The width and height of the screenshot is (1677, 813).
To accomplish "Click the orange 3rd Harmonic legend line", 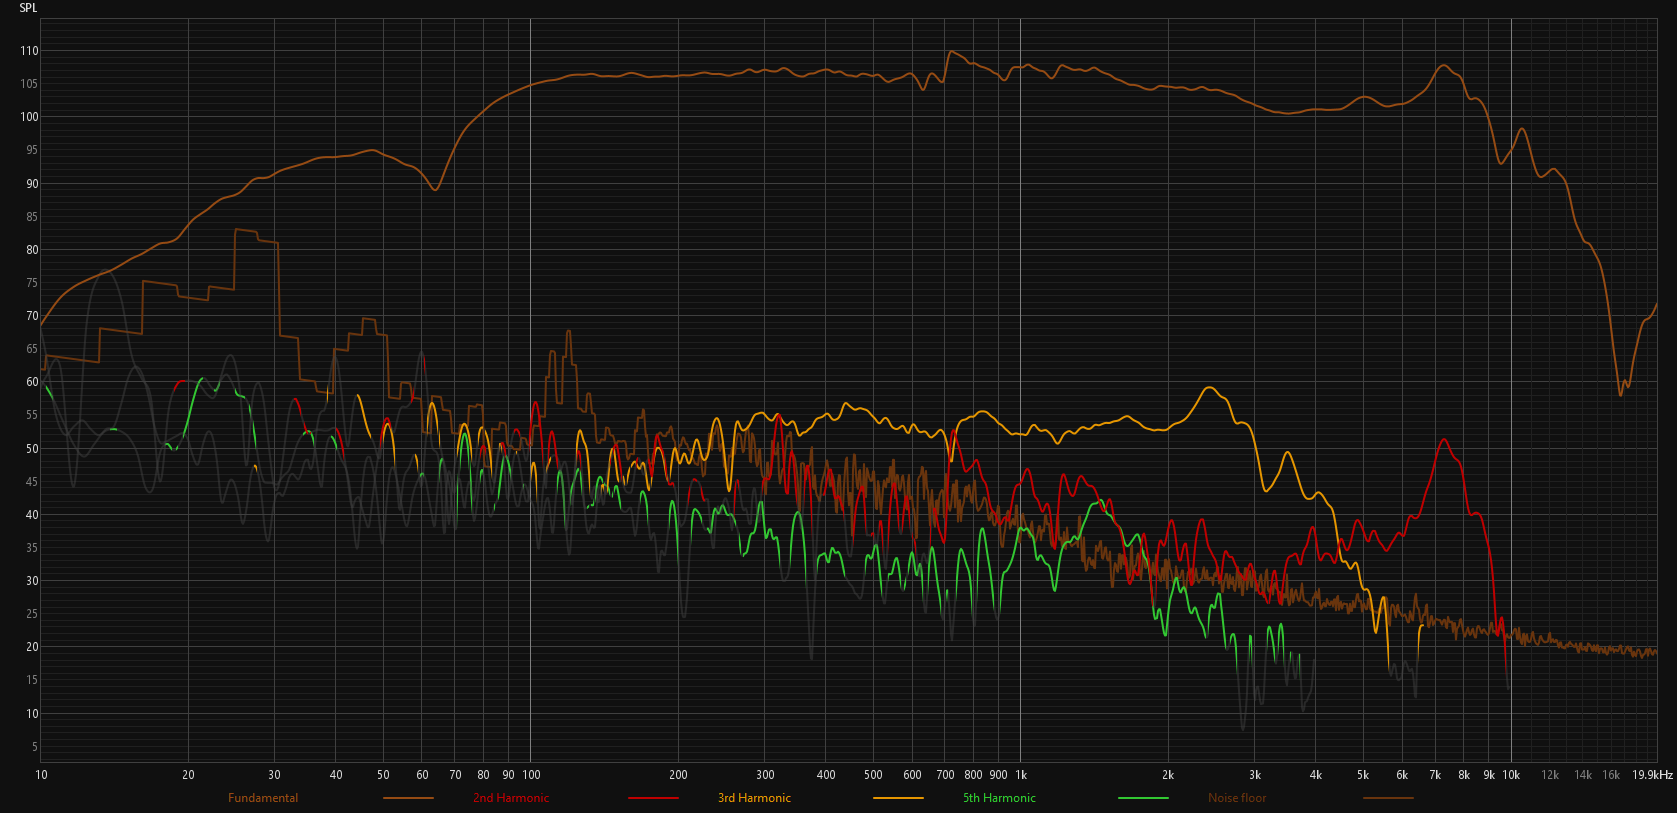I will coord(898,798).
